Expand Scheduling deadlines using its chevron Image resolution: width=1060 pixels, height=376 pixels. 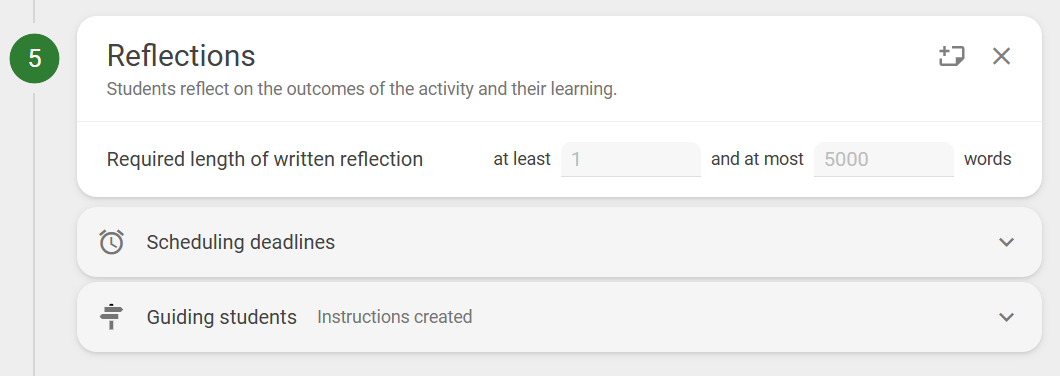(x=1007, y=242)
